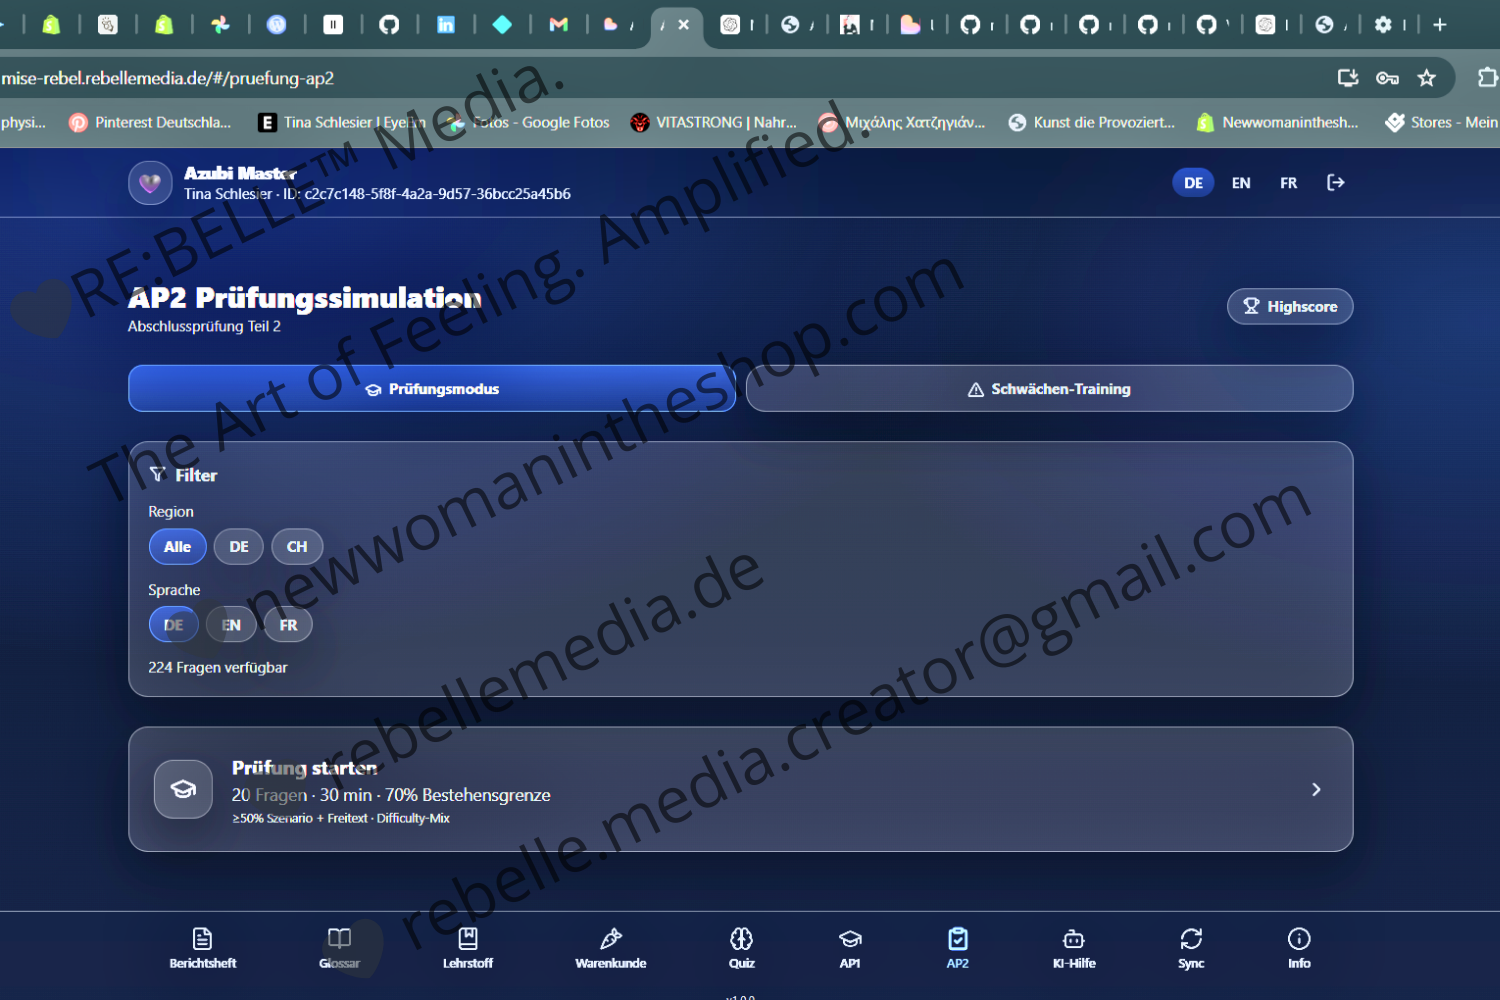Screen dimensions: 1500x1000
Task: Switch to AP1 via bottom navigation
Action: pyautogui.click(x=850, y=948)
